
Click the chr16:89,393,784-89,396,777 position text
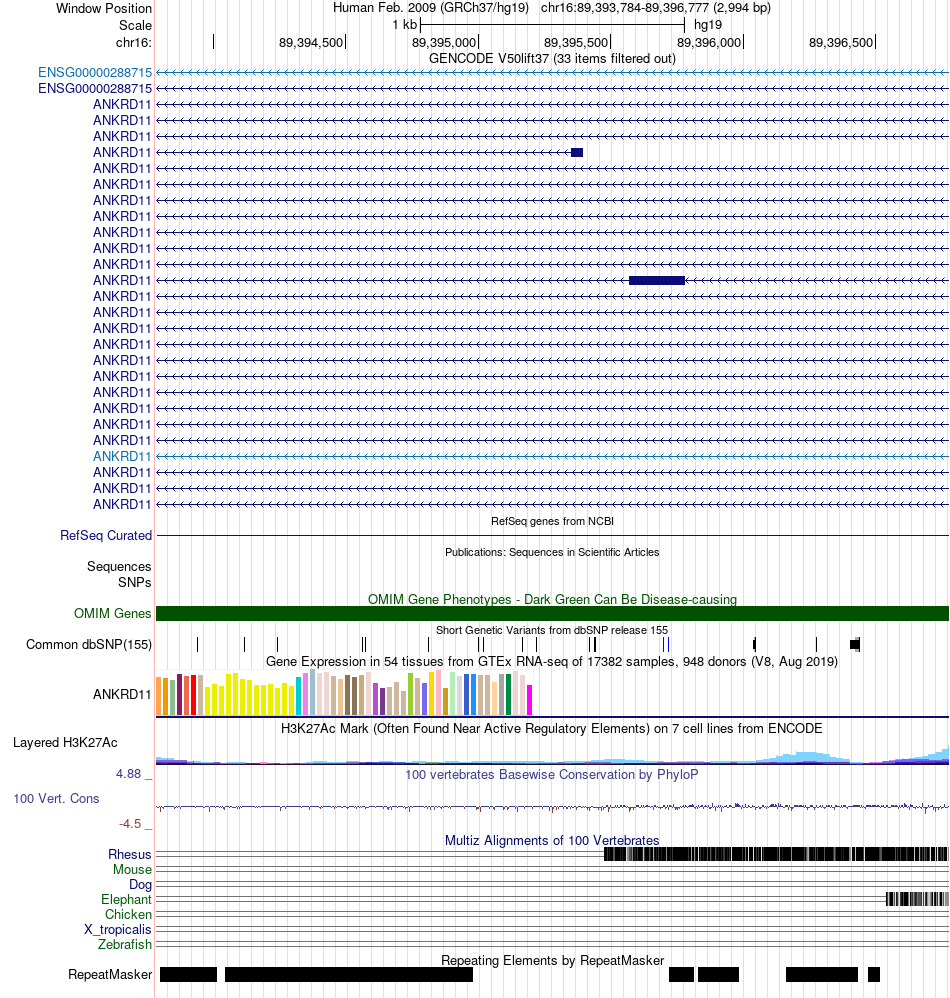point(655,8)
